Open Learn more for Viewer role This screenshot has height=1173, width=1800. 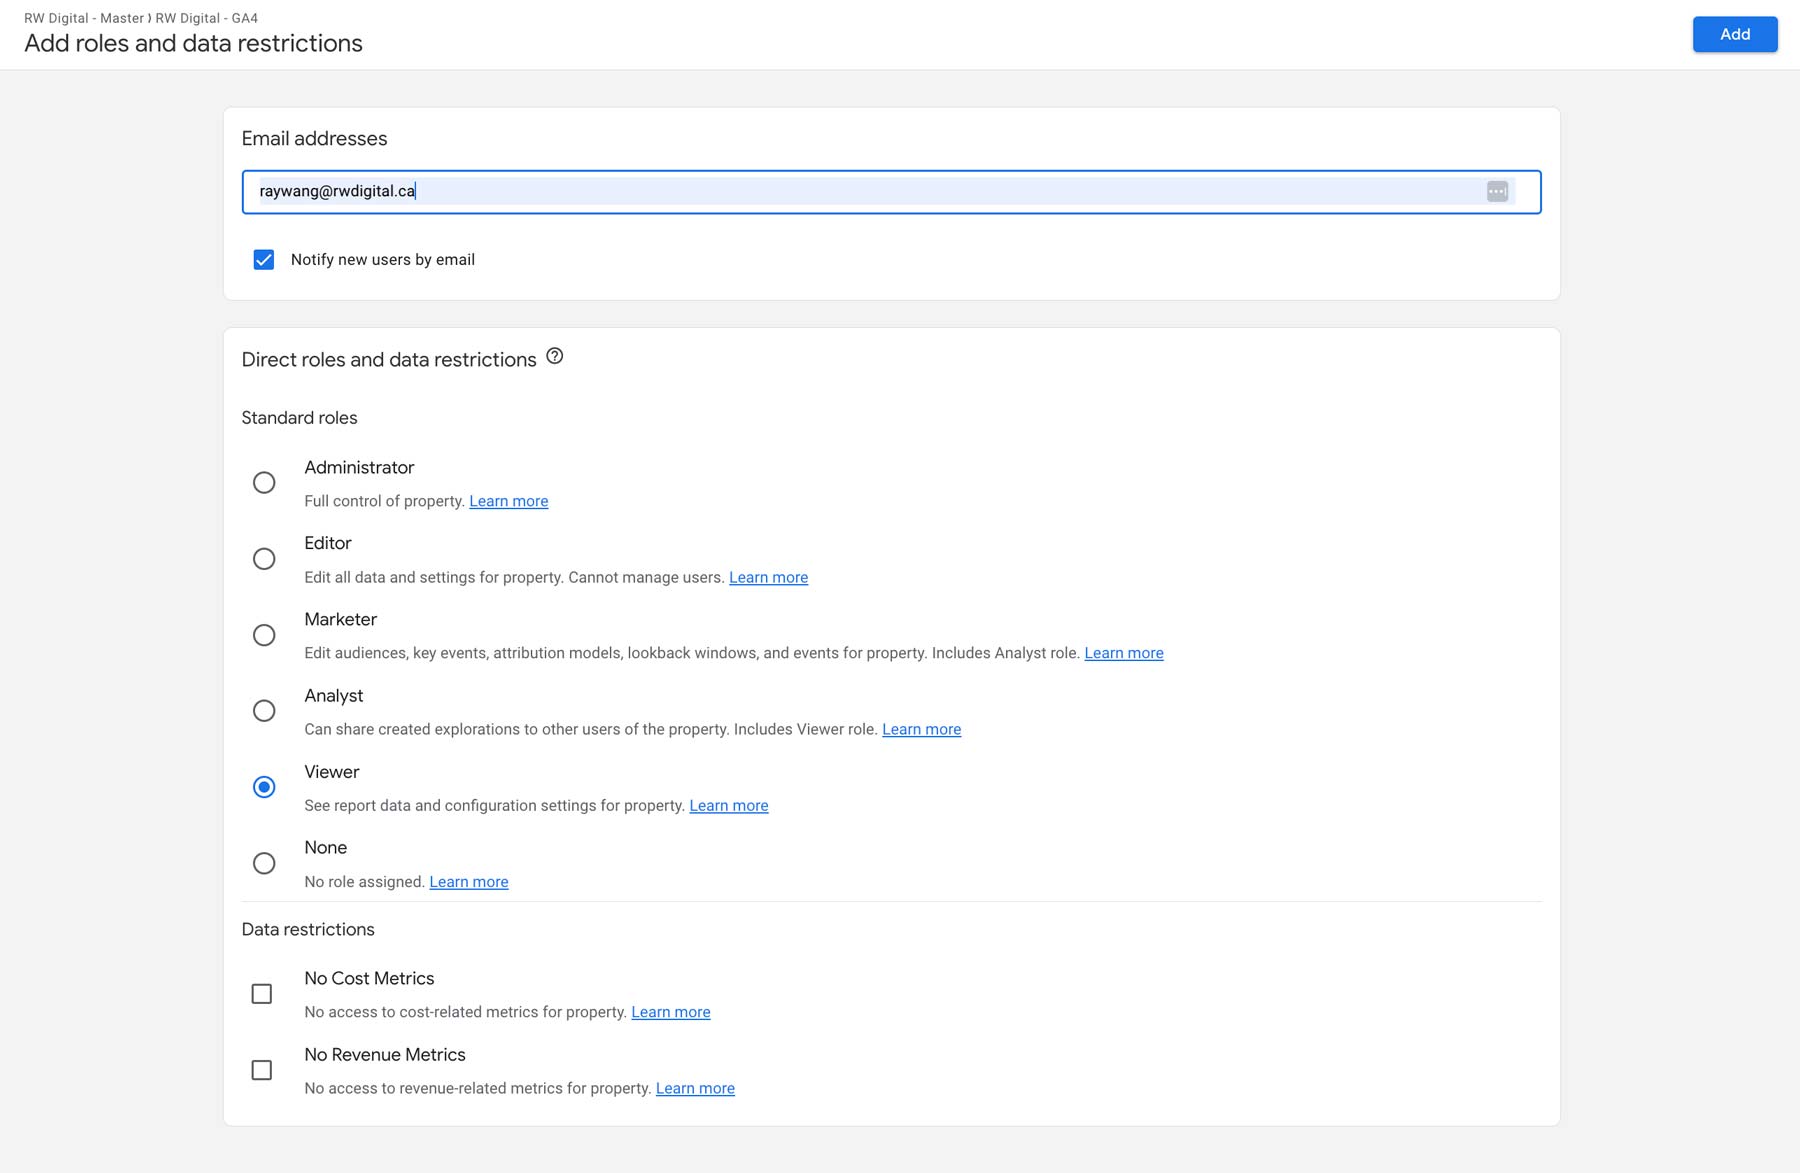pos(729,805)
